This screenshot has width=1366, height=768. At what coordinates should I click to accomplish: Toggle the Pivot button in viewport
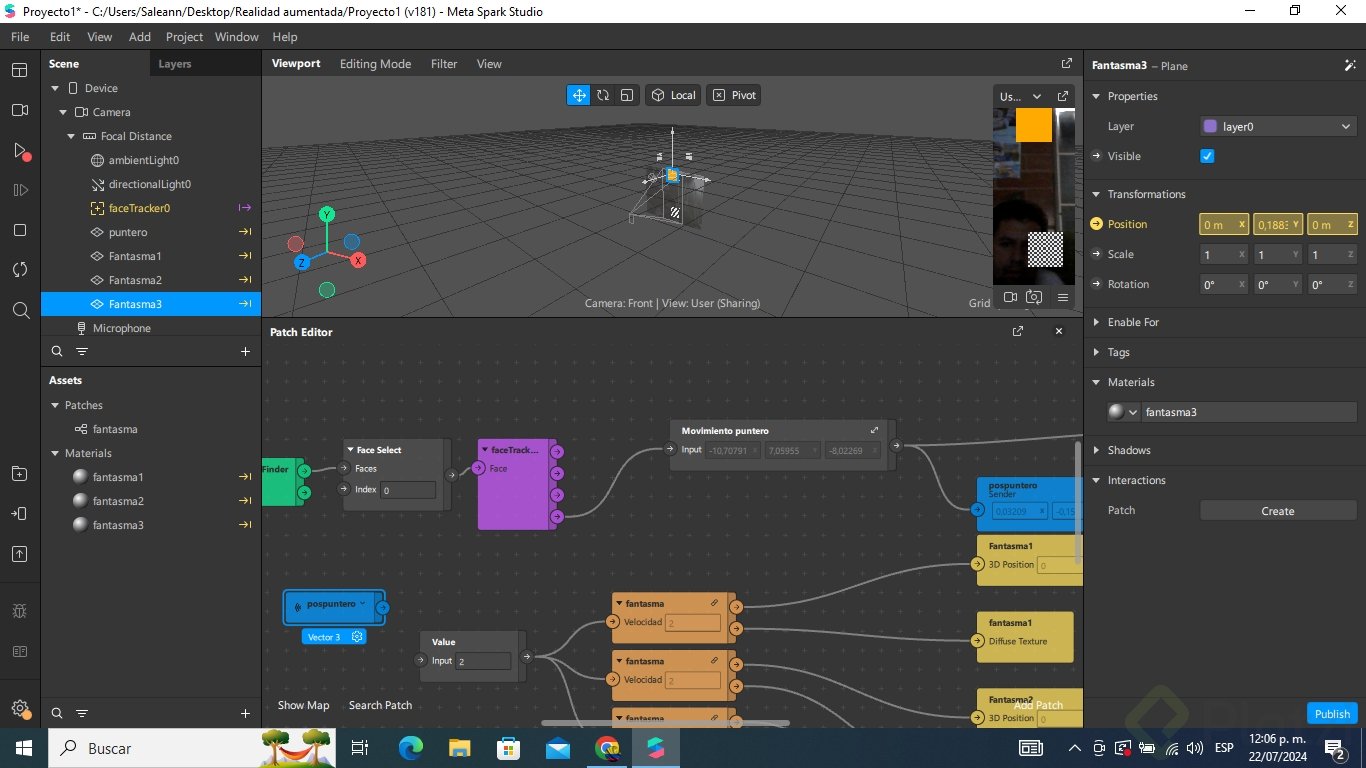pyautogui.click(x=734, y=95)
